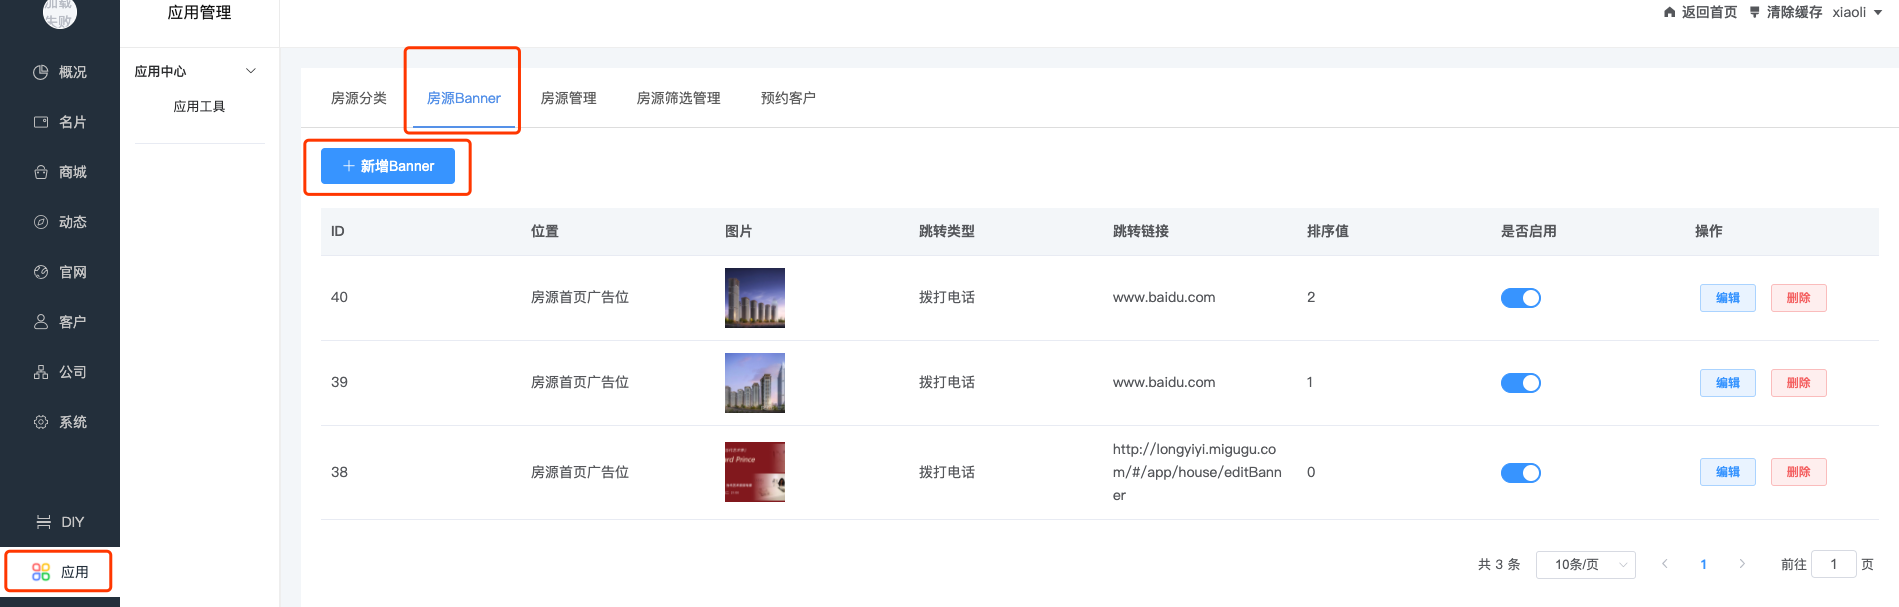Click the 跳转链接 column header

click(x=1141, y=231)
